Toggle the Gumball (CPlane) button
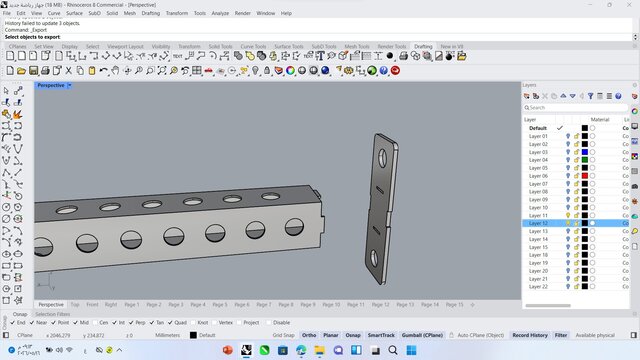Image resolution: width=640 pixels, height=360 pixels. tap(422, 335)
